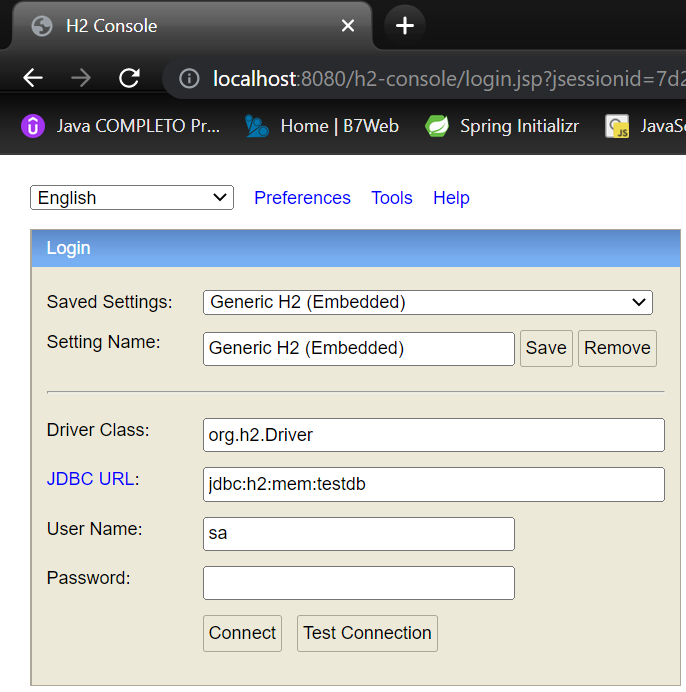This screenshot has height=692, width=686.
Task: Open the Preferences link
Action: pyautogui.click(x=302, y=198)
